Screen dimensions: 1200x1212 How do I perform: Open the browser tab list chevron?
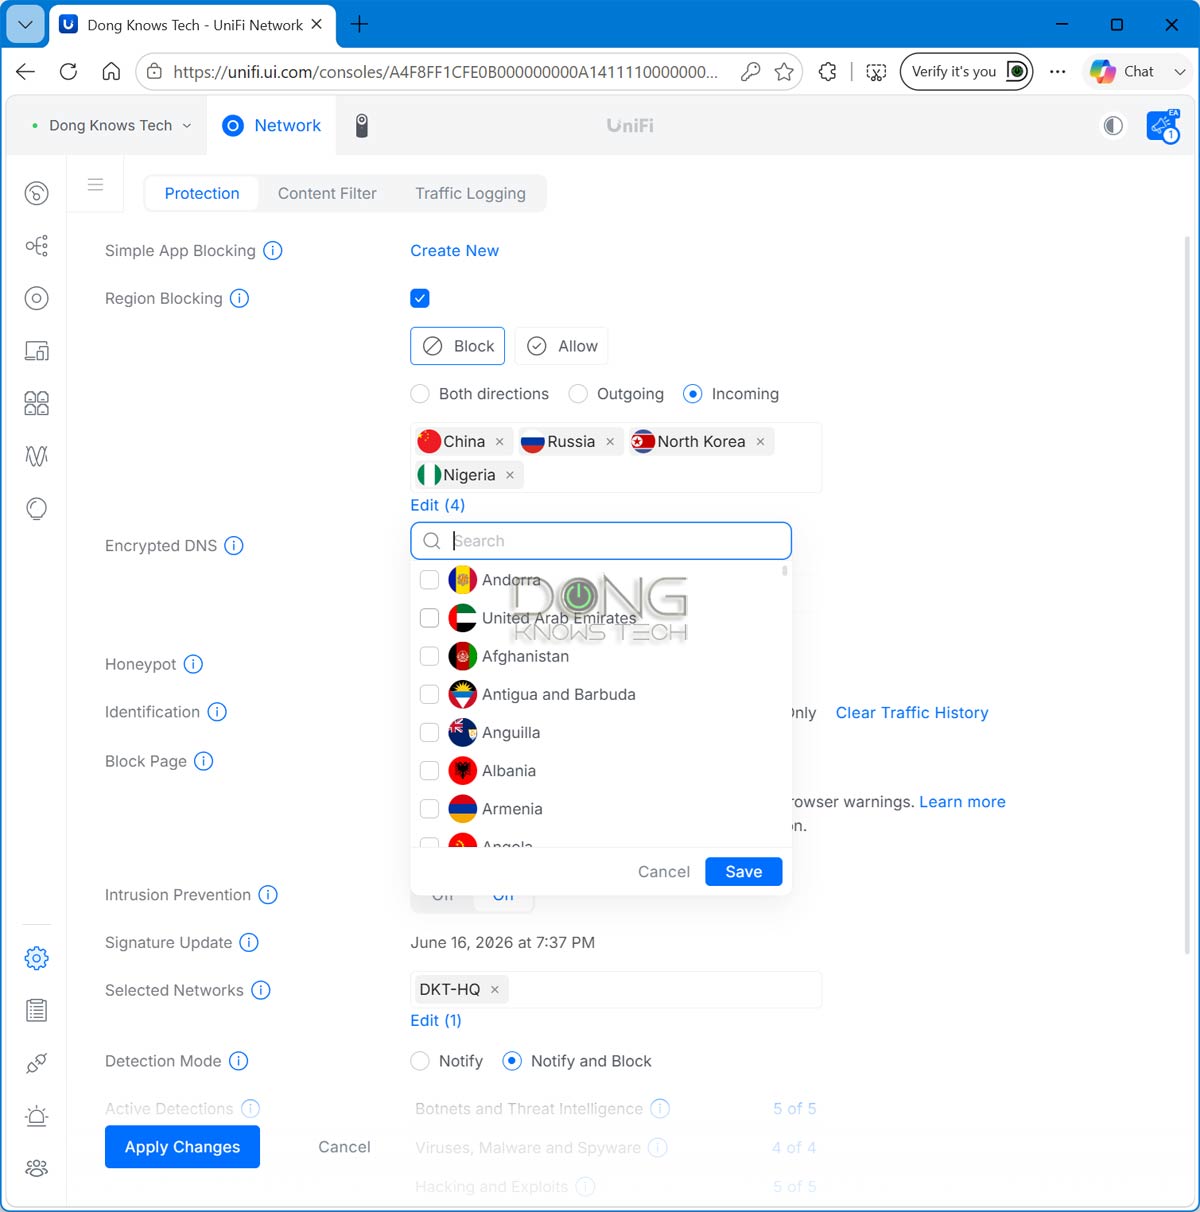25,24
